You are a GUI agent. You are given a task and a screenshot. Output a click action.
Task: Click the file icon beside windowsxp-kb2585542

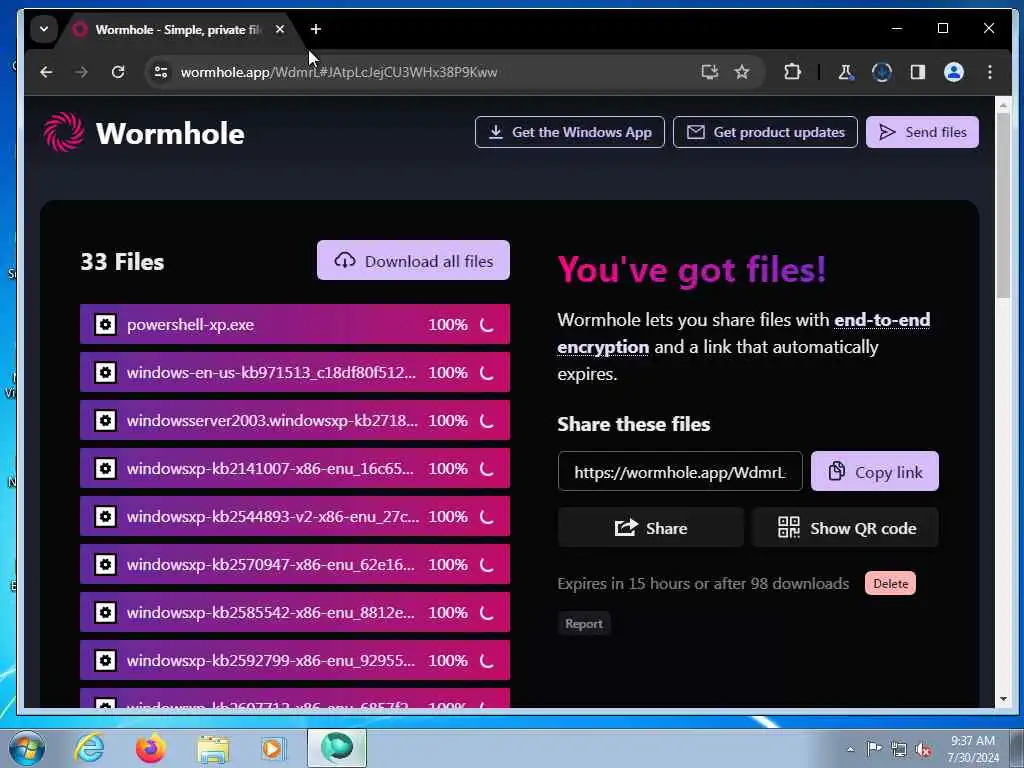coord(105,613)
